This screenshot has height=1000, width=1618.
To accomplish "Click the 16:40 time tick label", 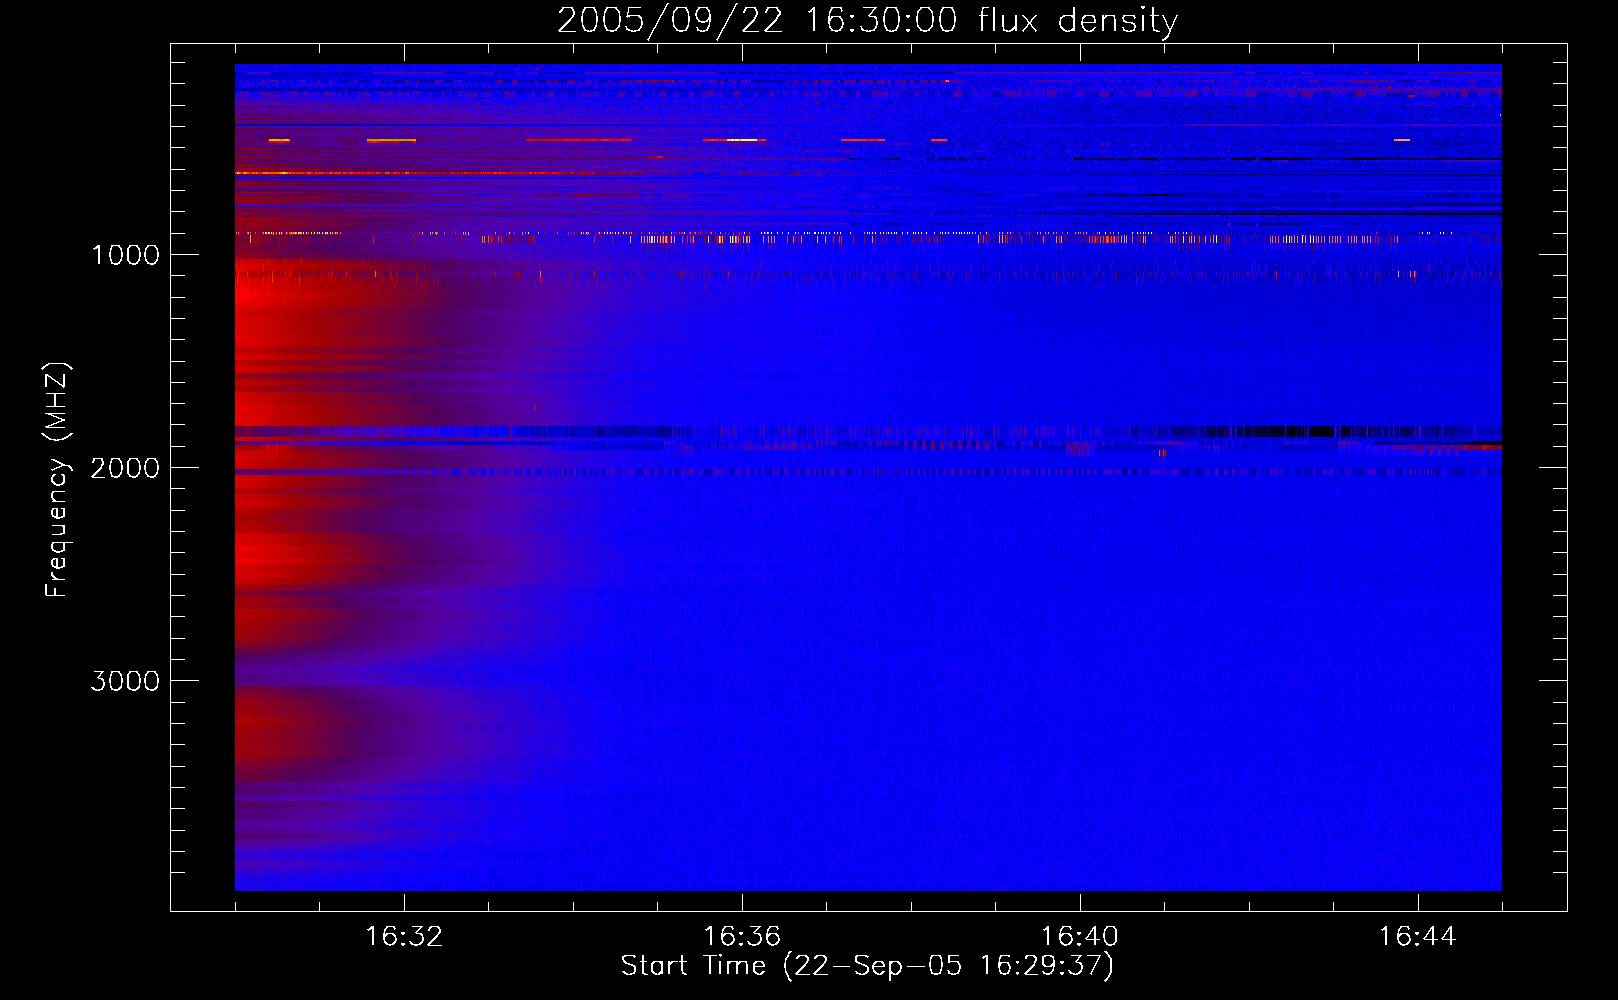I will coord(1080,937).
